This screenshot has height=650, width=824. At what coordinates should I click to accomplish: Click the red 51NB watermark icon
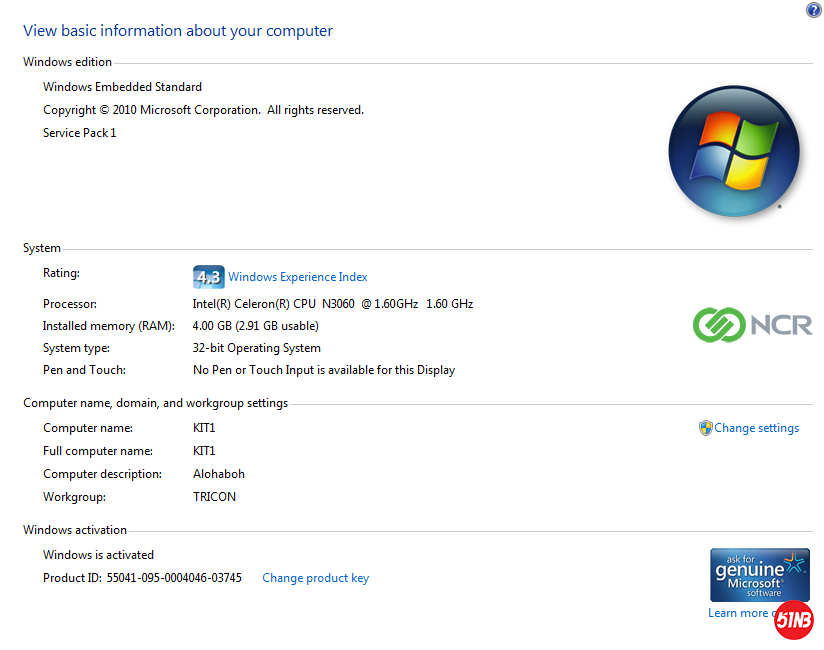(x=793, y=620)
